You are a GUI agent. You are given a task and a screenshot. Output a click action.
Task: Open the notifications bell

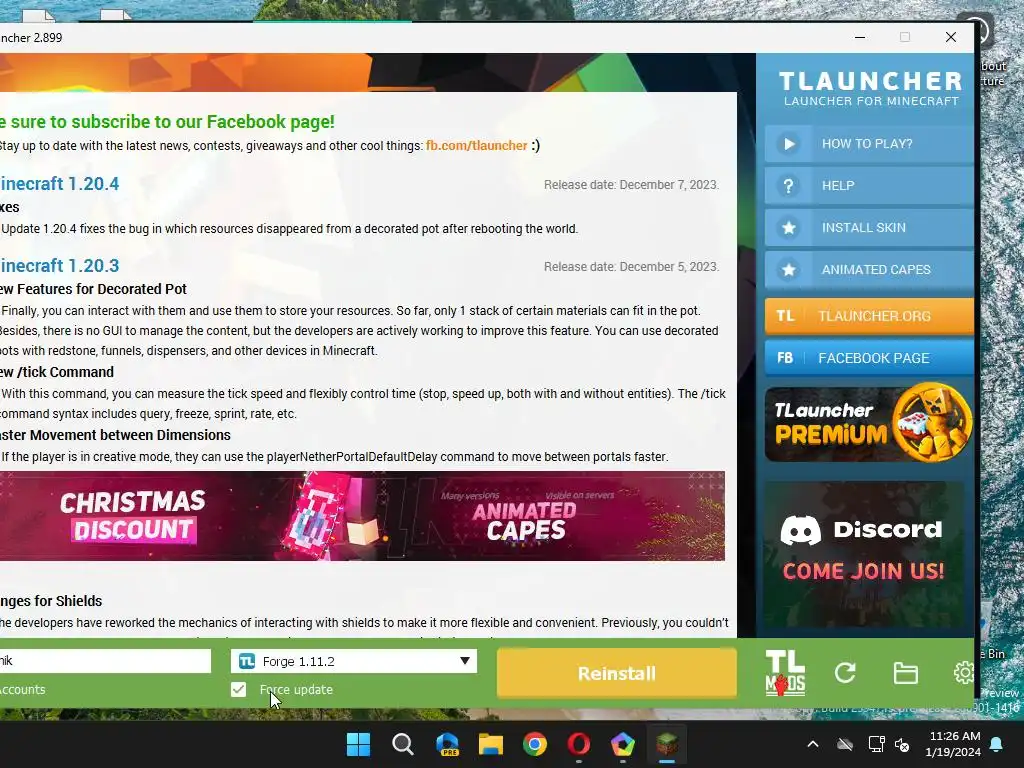click(x=997, y=744)
